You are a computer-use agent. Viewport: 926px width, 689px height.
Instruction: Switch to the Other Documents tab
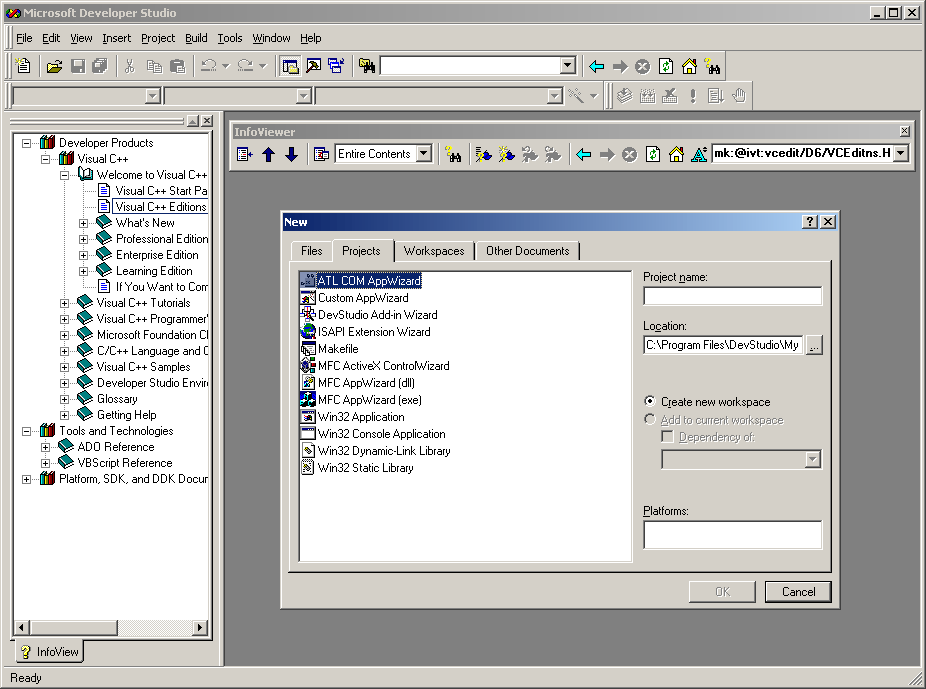coord(527,251)
